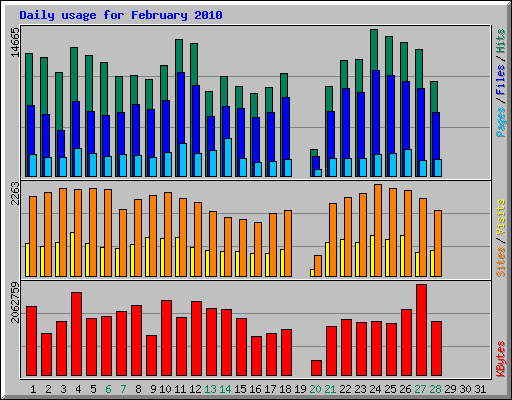Click the Files legend label
The width and height of the screenshot is (512, 400).
(501, 80)
